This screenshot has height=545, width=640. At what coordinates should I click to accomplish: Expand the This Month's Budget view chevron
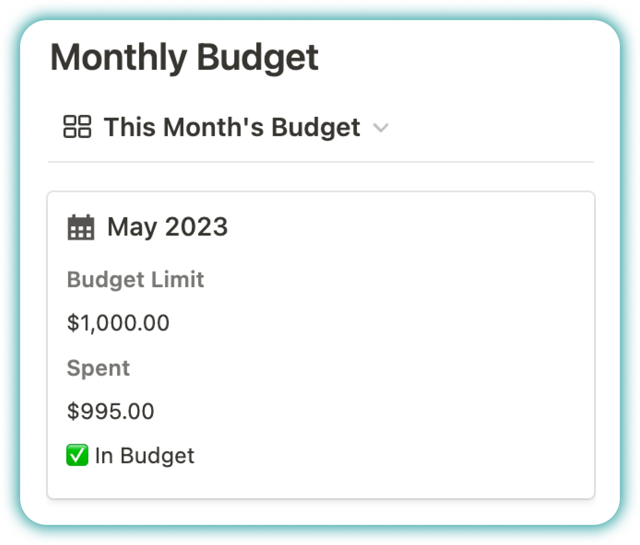coord(381,128)
